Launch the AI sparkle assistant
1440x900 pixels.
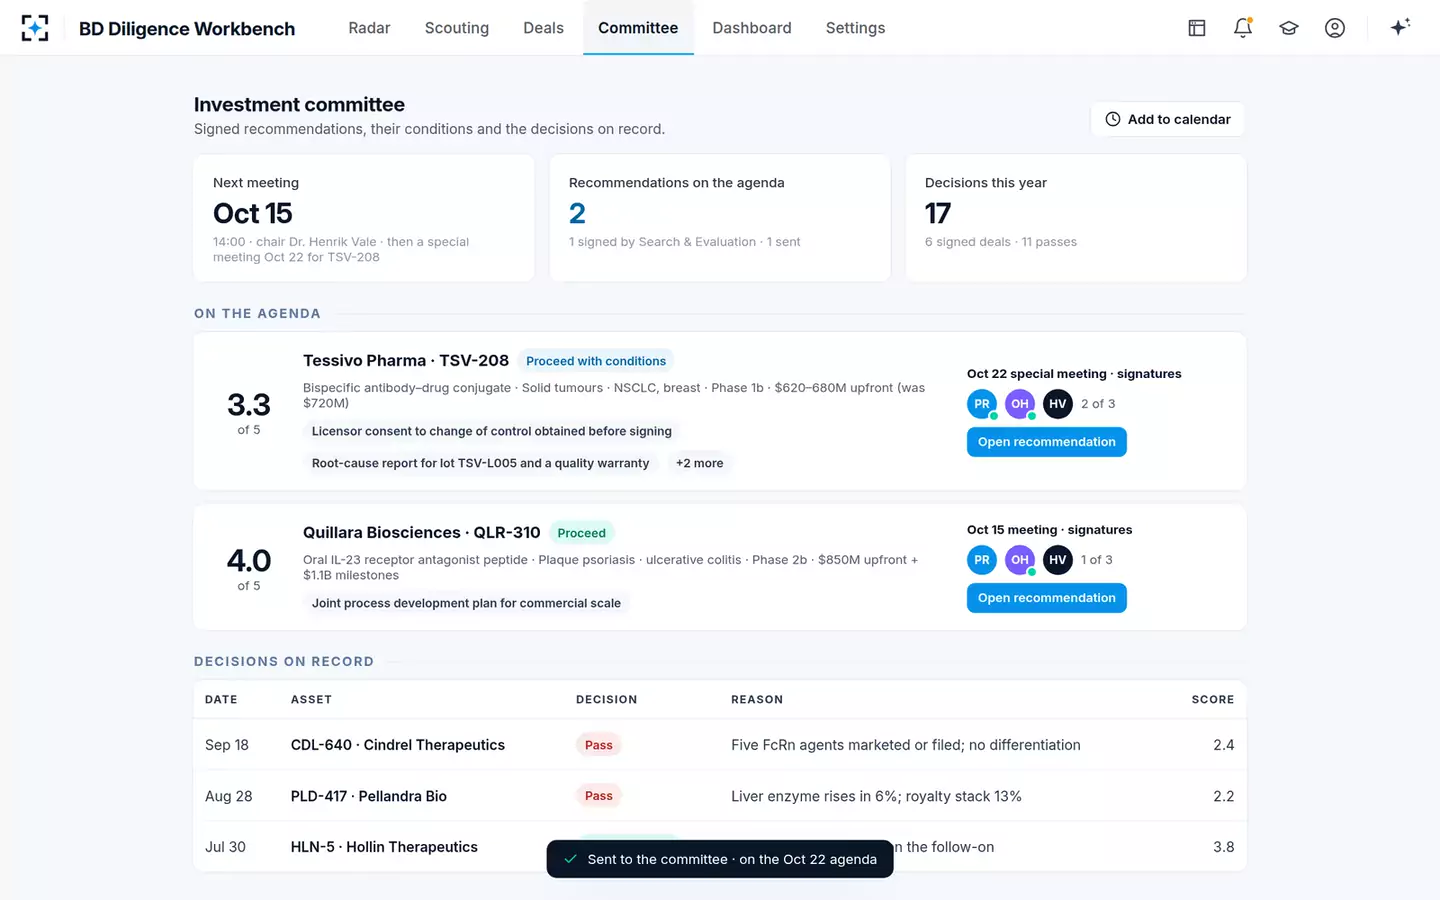pos(1400,27)
